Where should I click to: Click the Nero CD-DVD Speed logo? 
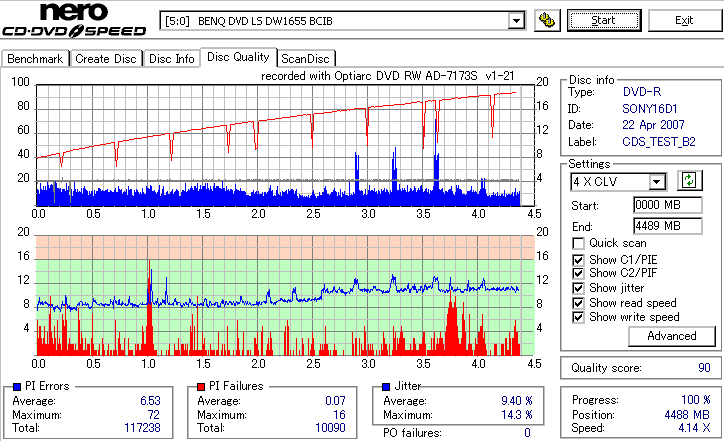click(74, 19)
